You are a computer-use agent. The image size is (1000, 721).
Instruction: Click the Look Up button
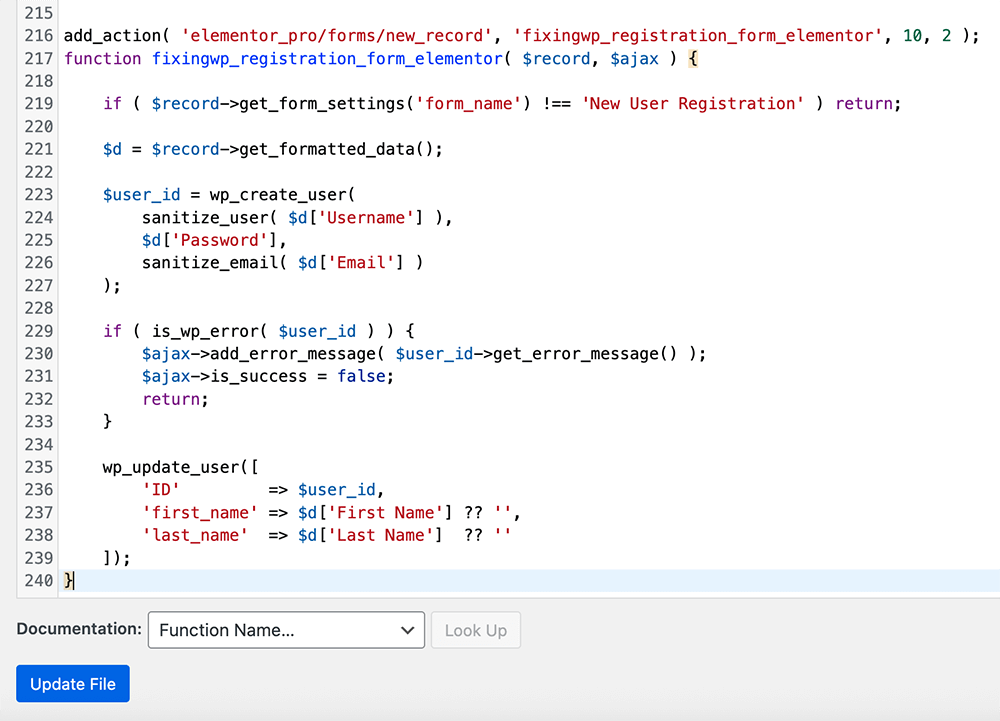point(476,630)
